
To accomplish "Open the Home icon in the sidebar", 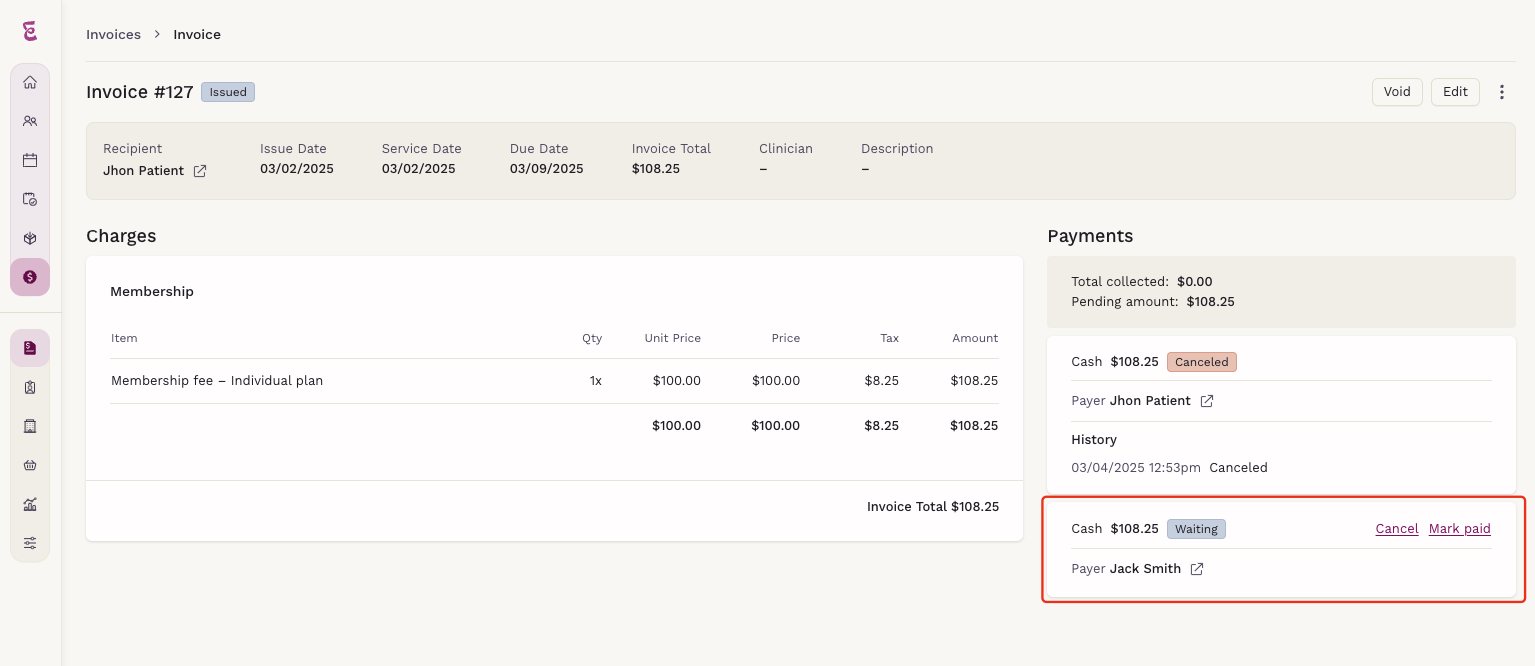I will [30, 82].
